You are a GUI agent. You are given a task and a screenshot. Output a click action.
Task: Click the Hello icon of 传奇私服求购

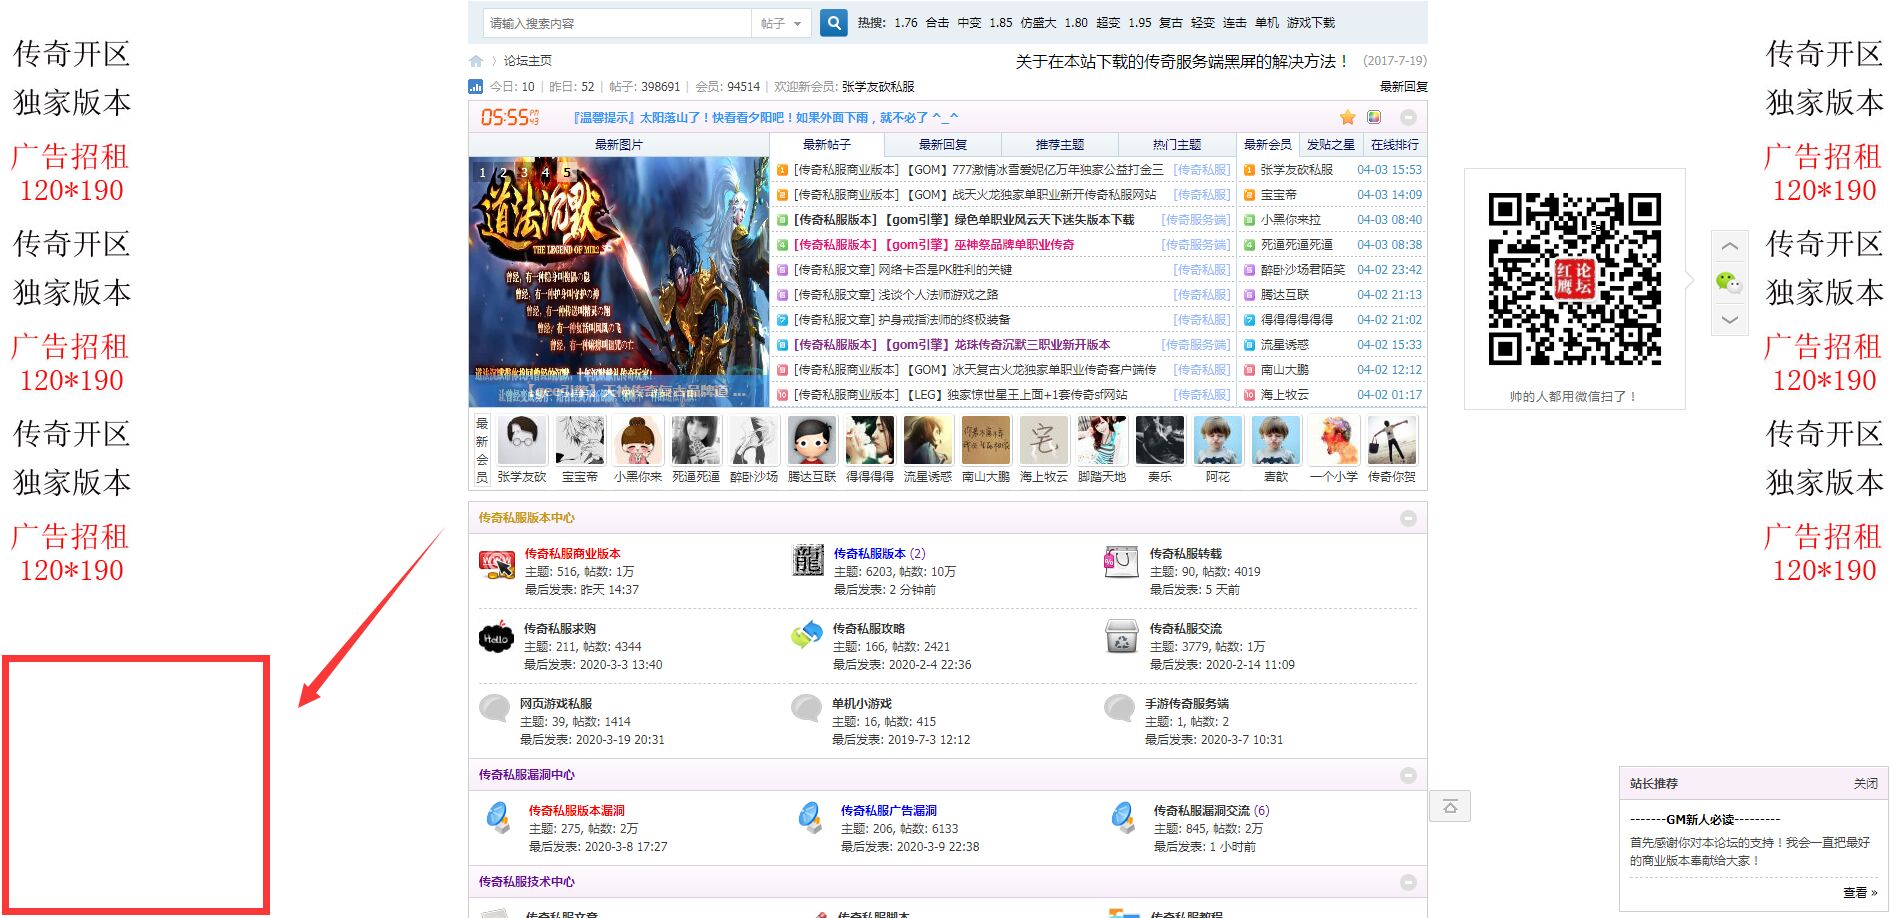(x=496, y=637)
